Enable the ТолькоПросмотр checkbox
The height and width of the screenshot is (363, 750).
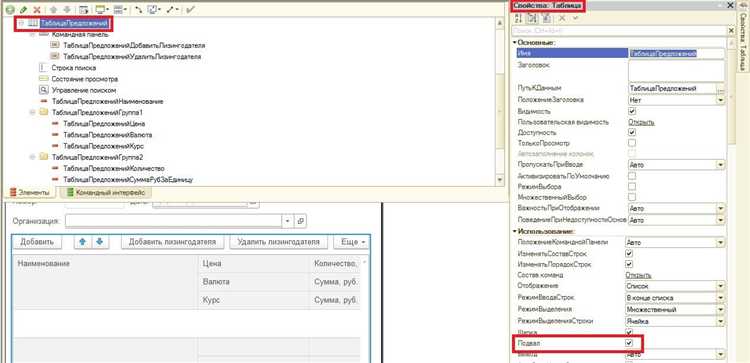point(632,143)
